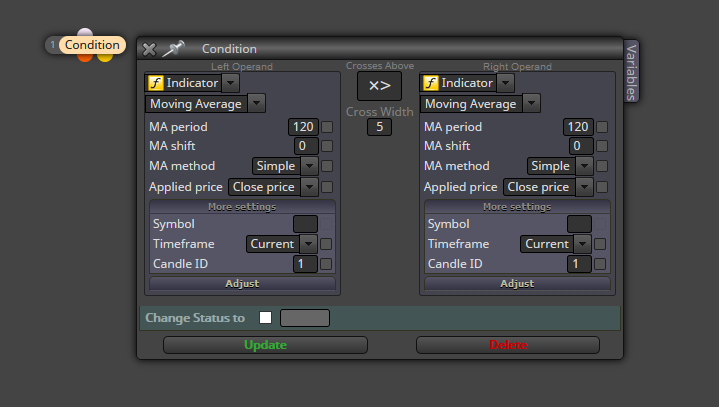719x407 pixels.
Task: Open left Timeframe Current dropdown
Action: click(282, 244)
